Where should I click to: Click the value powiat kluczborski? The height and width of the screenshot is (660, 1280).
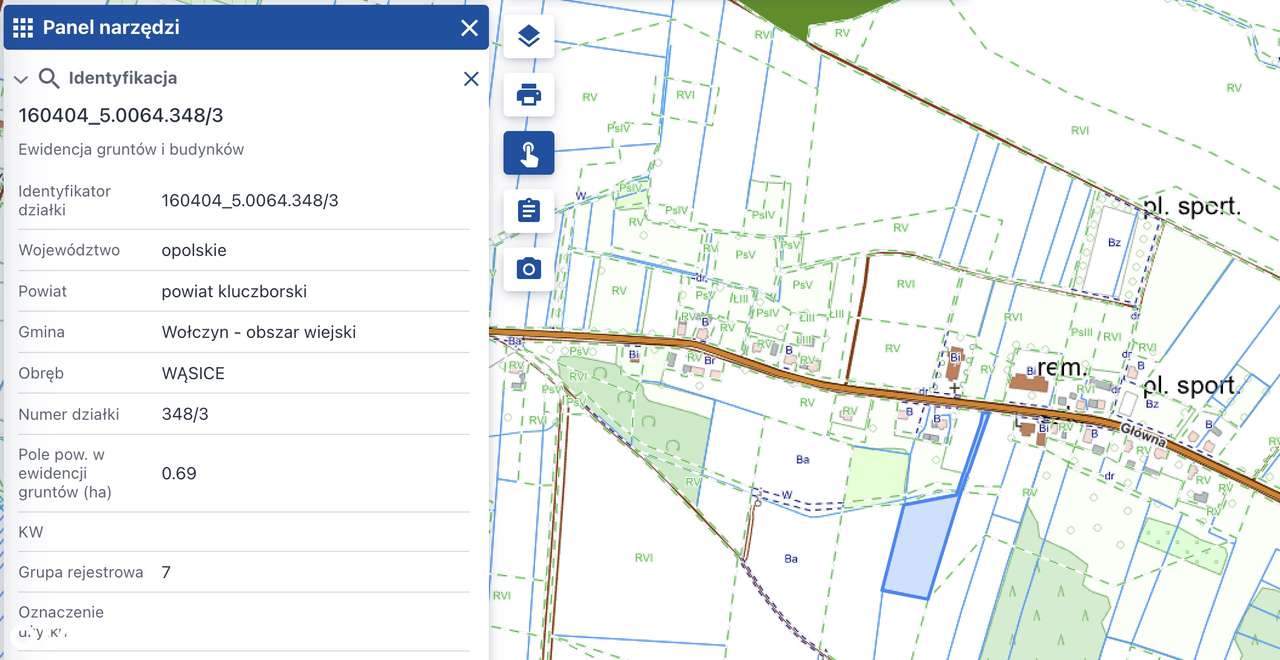(x=234, y=291)
